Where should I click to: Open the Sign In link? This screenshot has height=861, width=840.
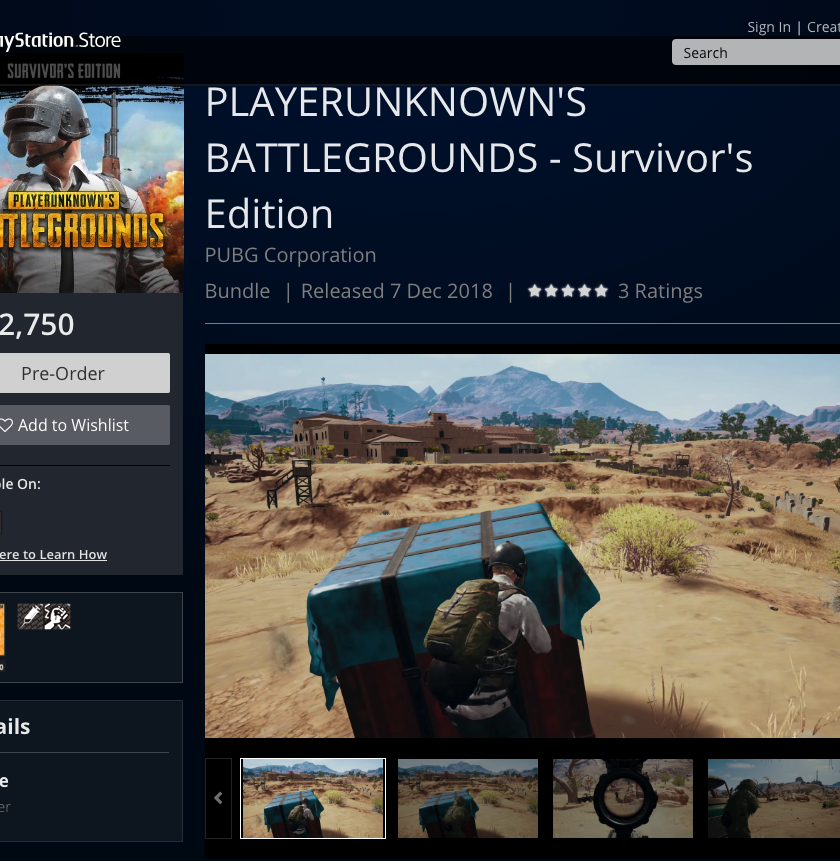768,27
